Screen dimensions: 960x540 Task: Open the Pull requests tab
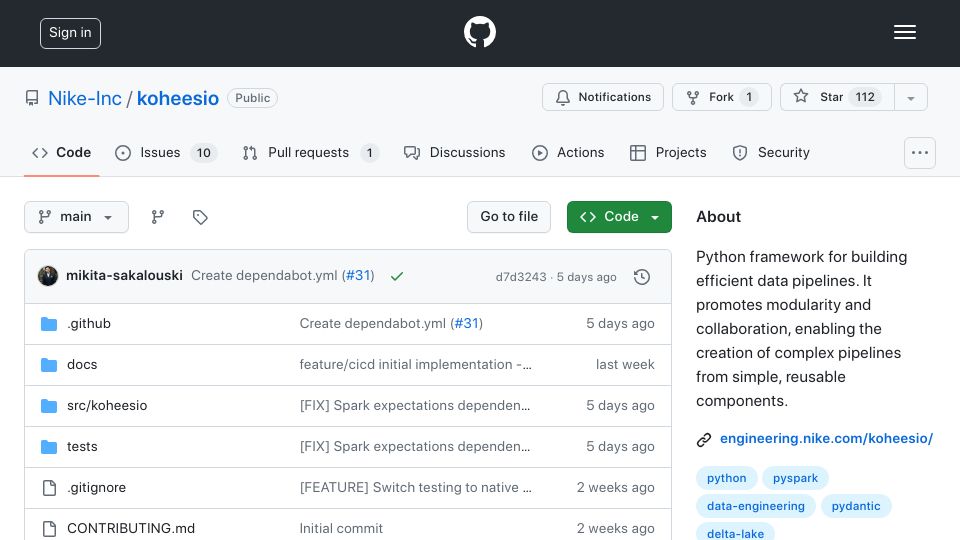(x=310, y=152)
